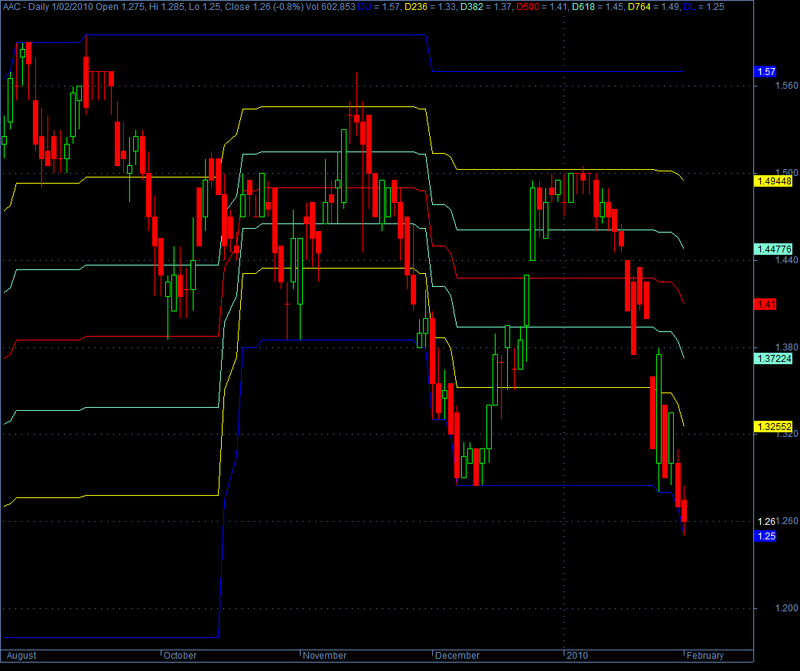800x671 pixels.
Task: Click the DU = 1.57 indicator in header
Action: pyautogui.click(x=379, y=7)
